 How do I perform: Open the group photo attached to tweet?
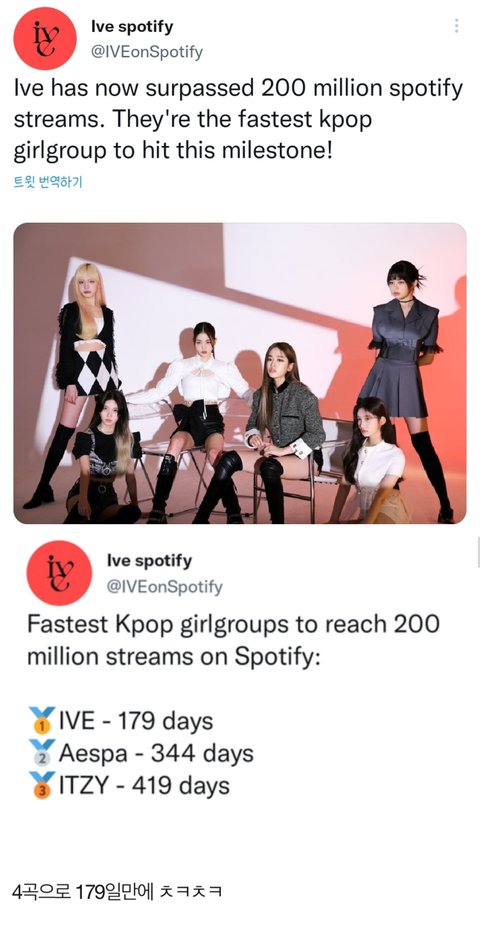point(240,373)
